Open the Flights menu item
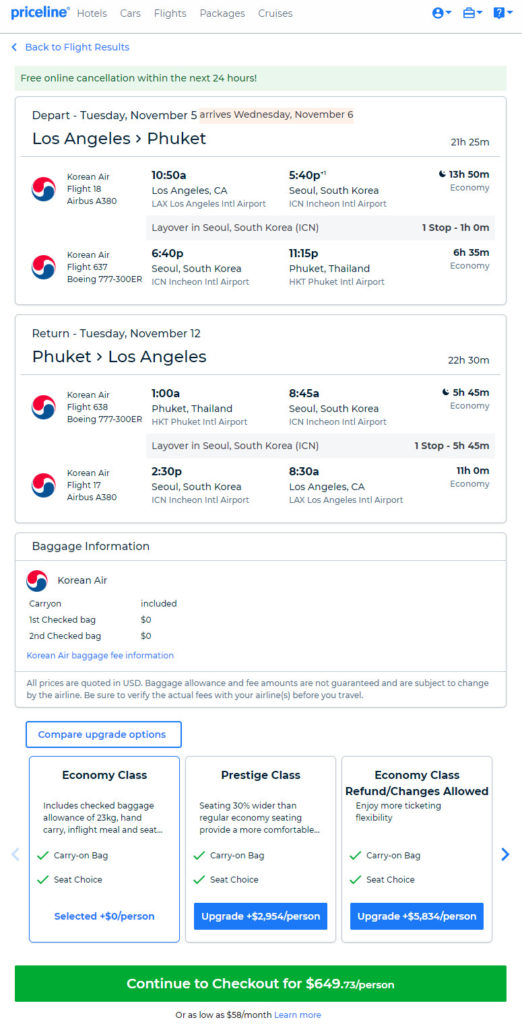522x1024 pixels. pos(170,13)
